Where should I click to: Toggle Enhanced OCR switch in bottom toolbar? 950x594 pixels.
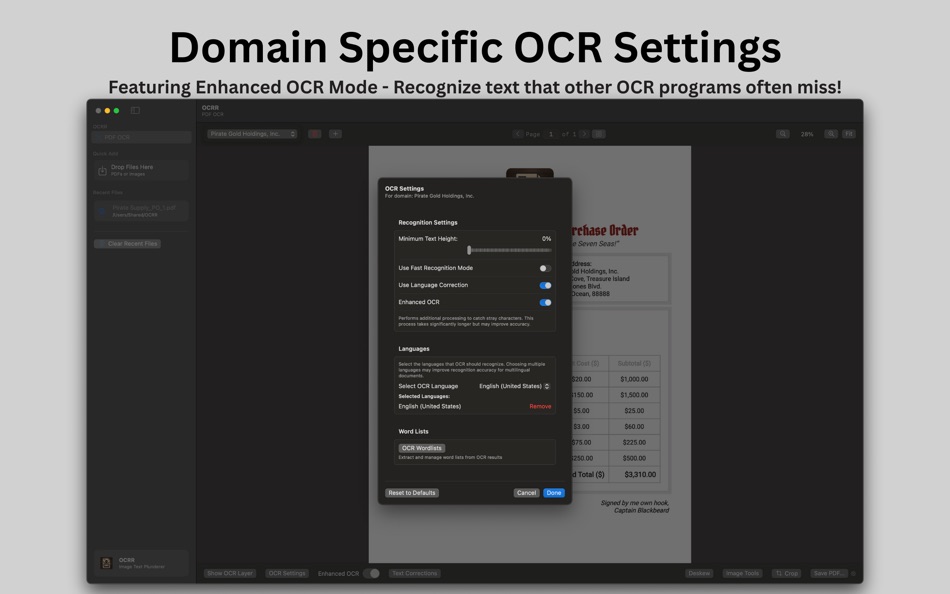click(371, 573)
